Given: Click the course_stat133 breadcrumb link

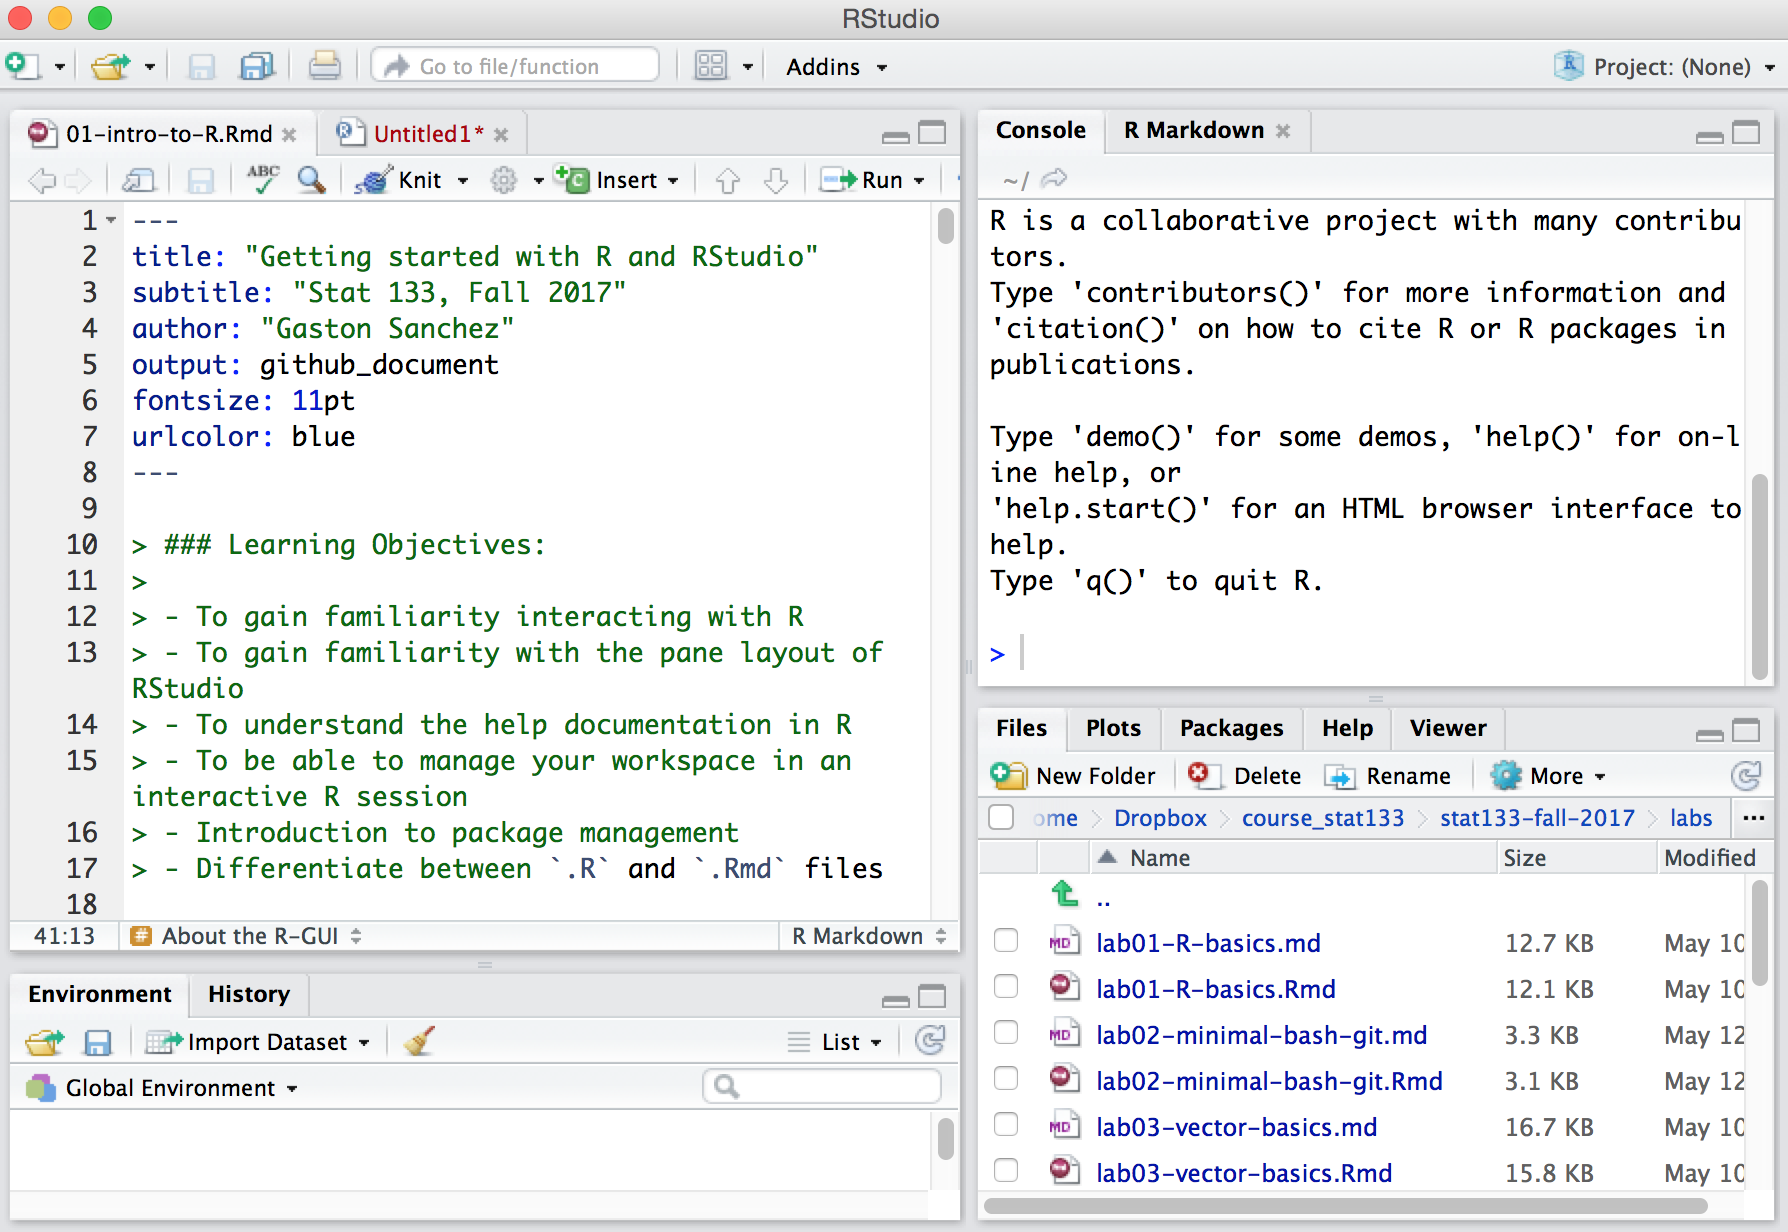Looking at the screenshot, I should (x=1322, y=818).
